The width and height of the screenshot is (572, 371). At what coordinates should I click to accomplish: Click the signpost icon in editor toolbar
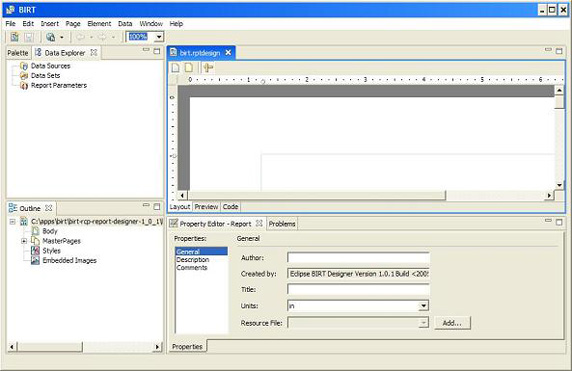(x=208, y=67)
